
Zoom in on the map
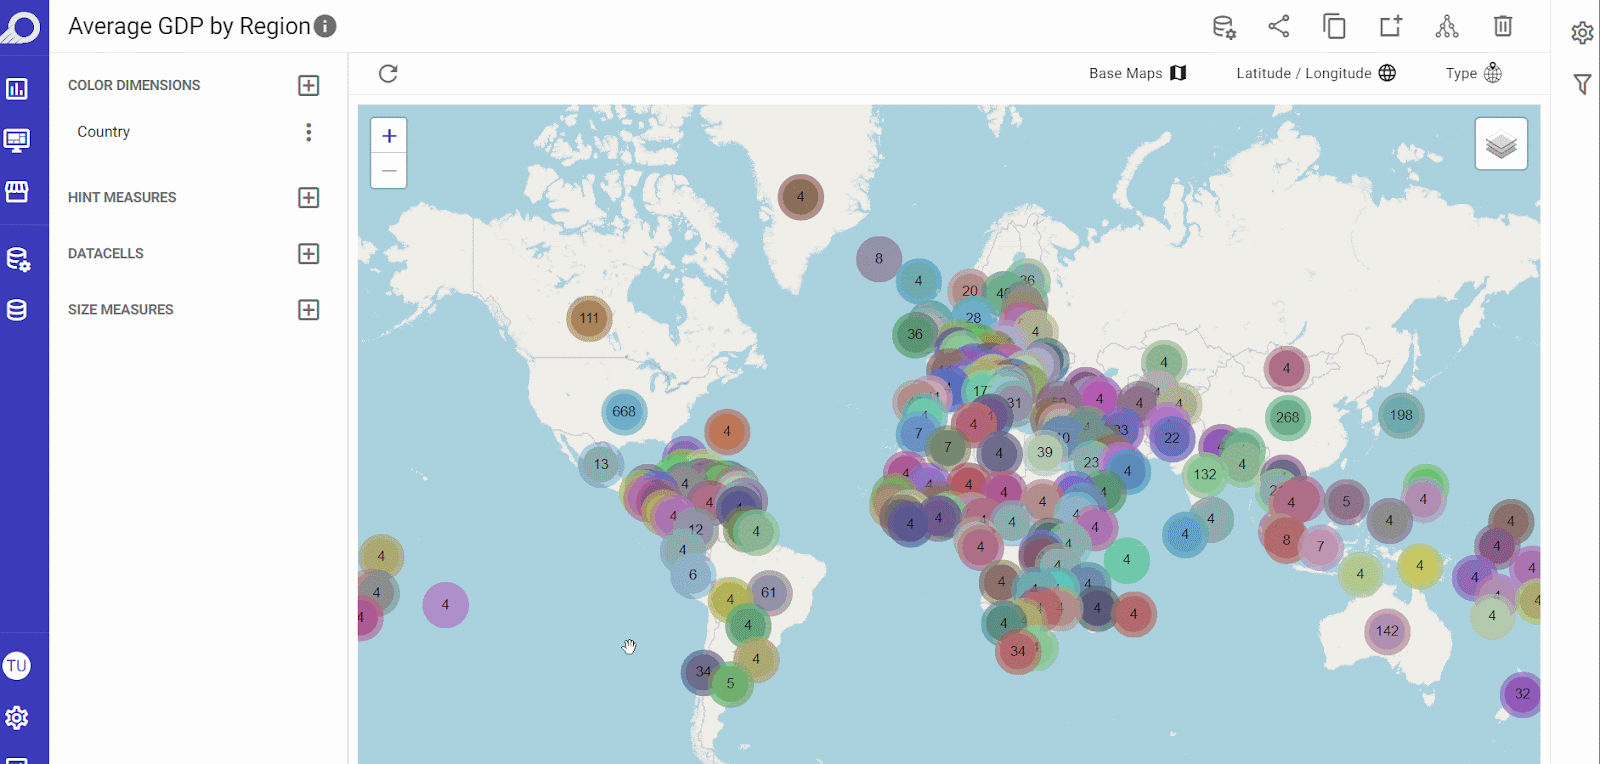(389, 136)
